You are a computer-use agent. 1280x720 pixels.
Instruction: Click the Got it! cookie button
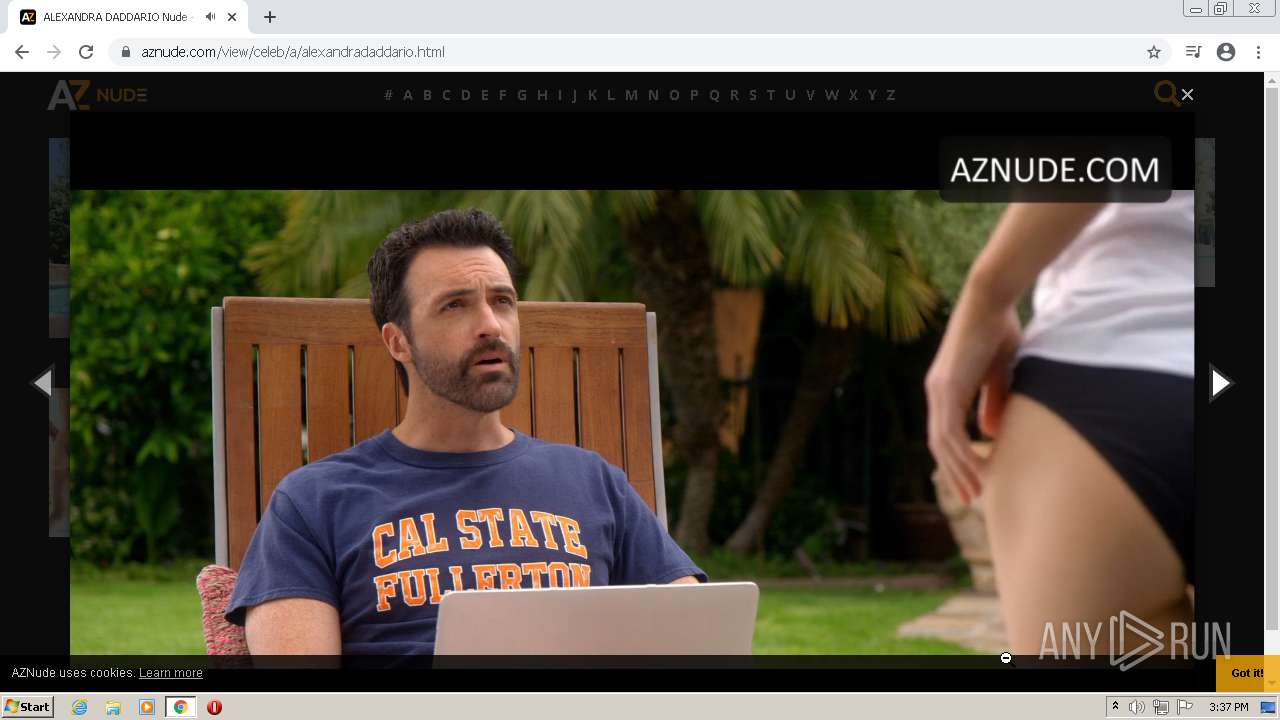point(1247,673)
